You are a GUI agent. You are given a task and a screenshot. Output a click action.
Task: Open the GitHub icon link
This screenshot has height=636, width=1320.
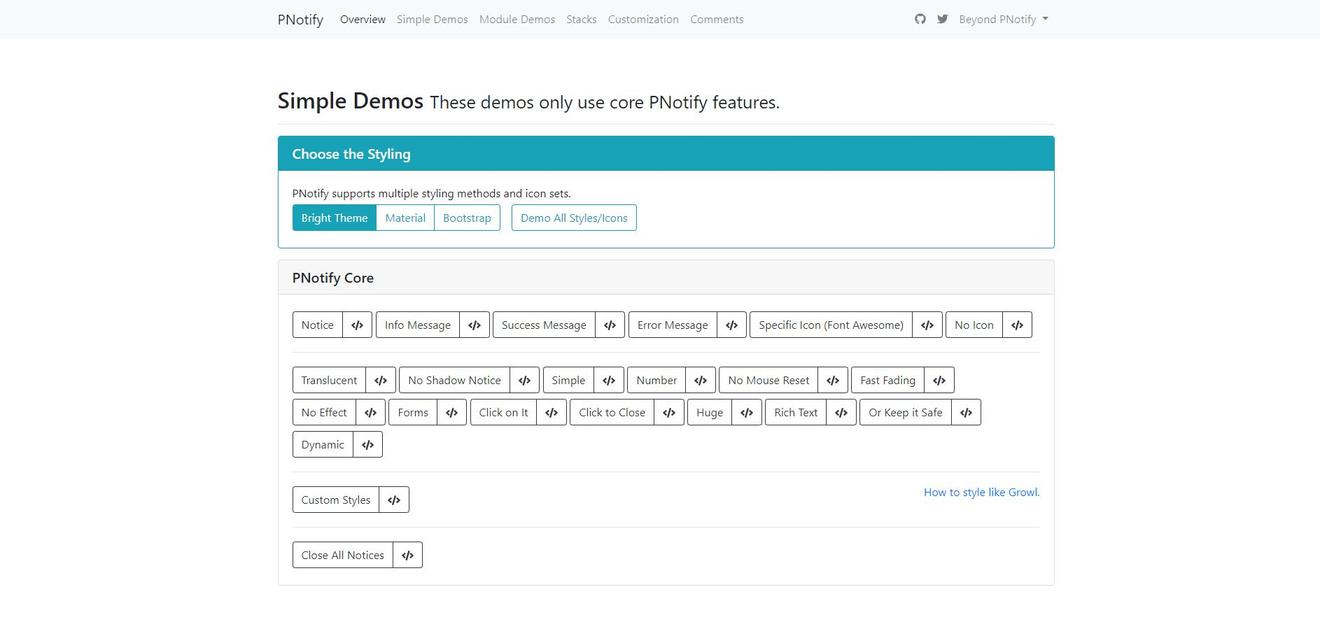920,19
